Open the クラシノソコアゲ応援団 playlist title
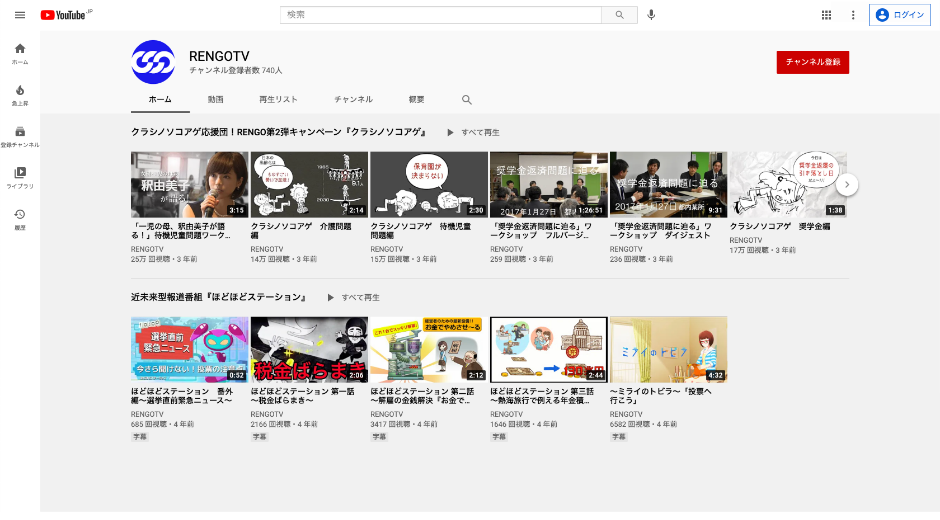940x520 pixels. tap(279, 132)
